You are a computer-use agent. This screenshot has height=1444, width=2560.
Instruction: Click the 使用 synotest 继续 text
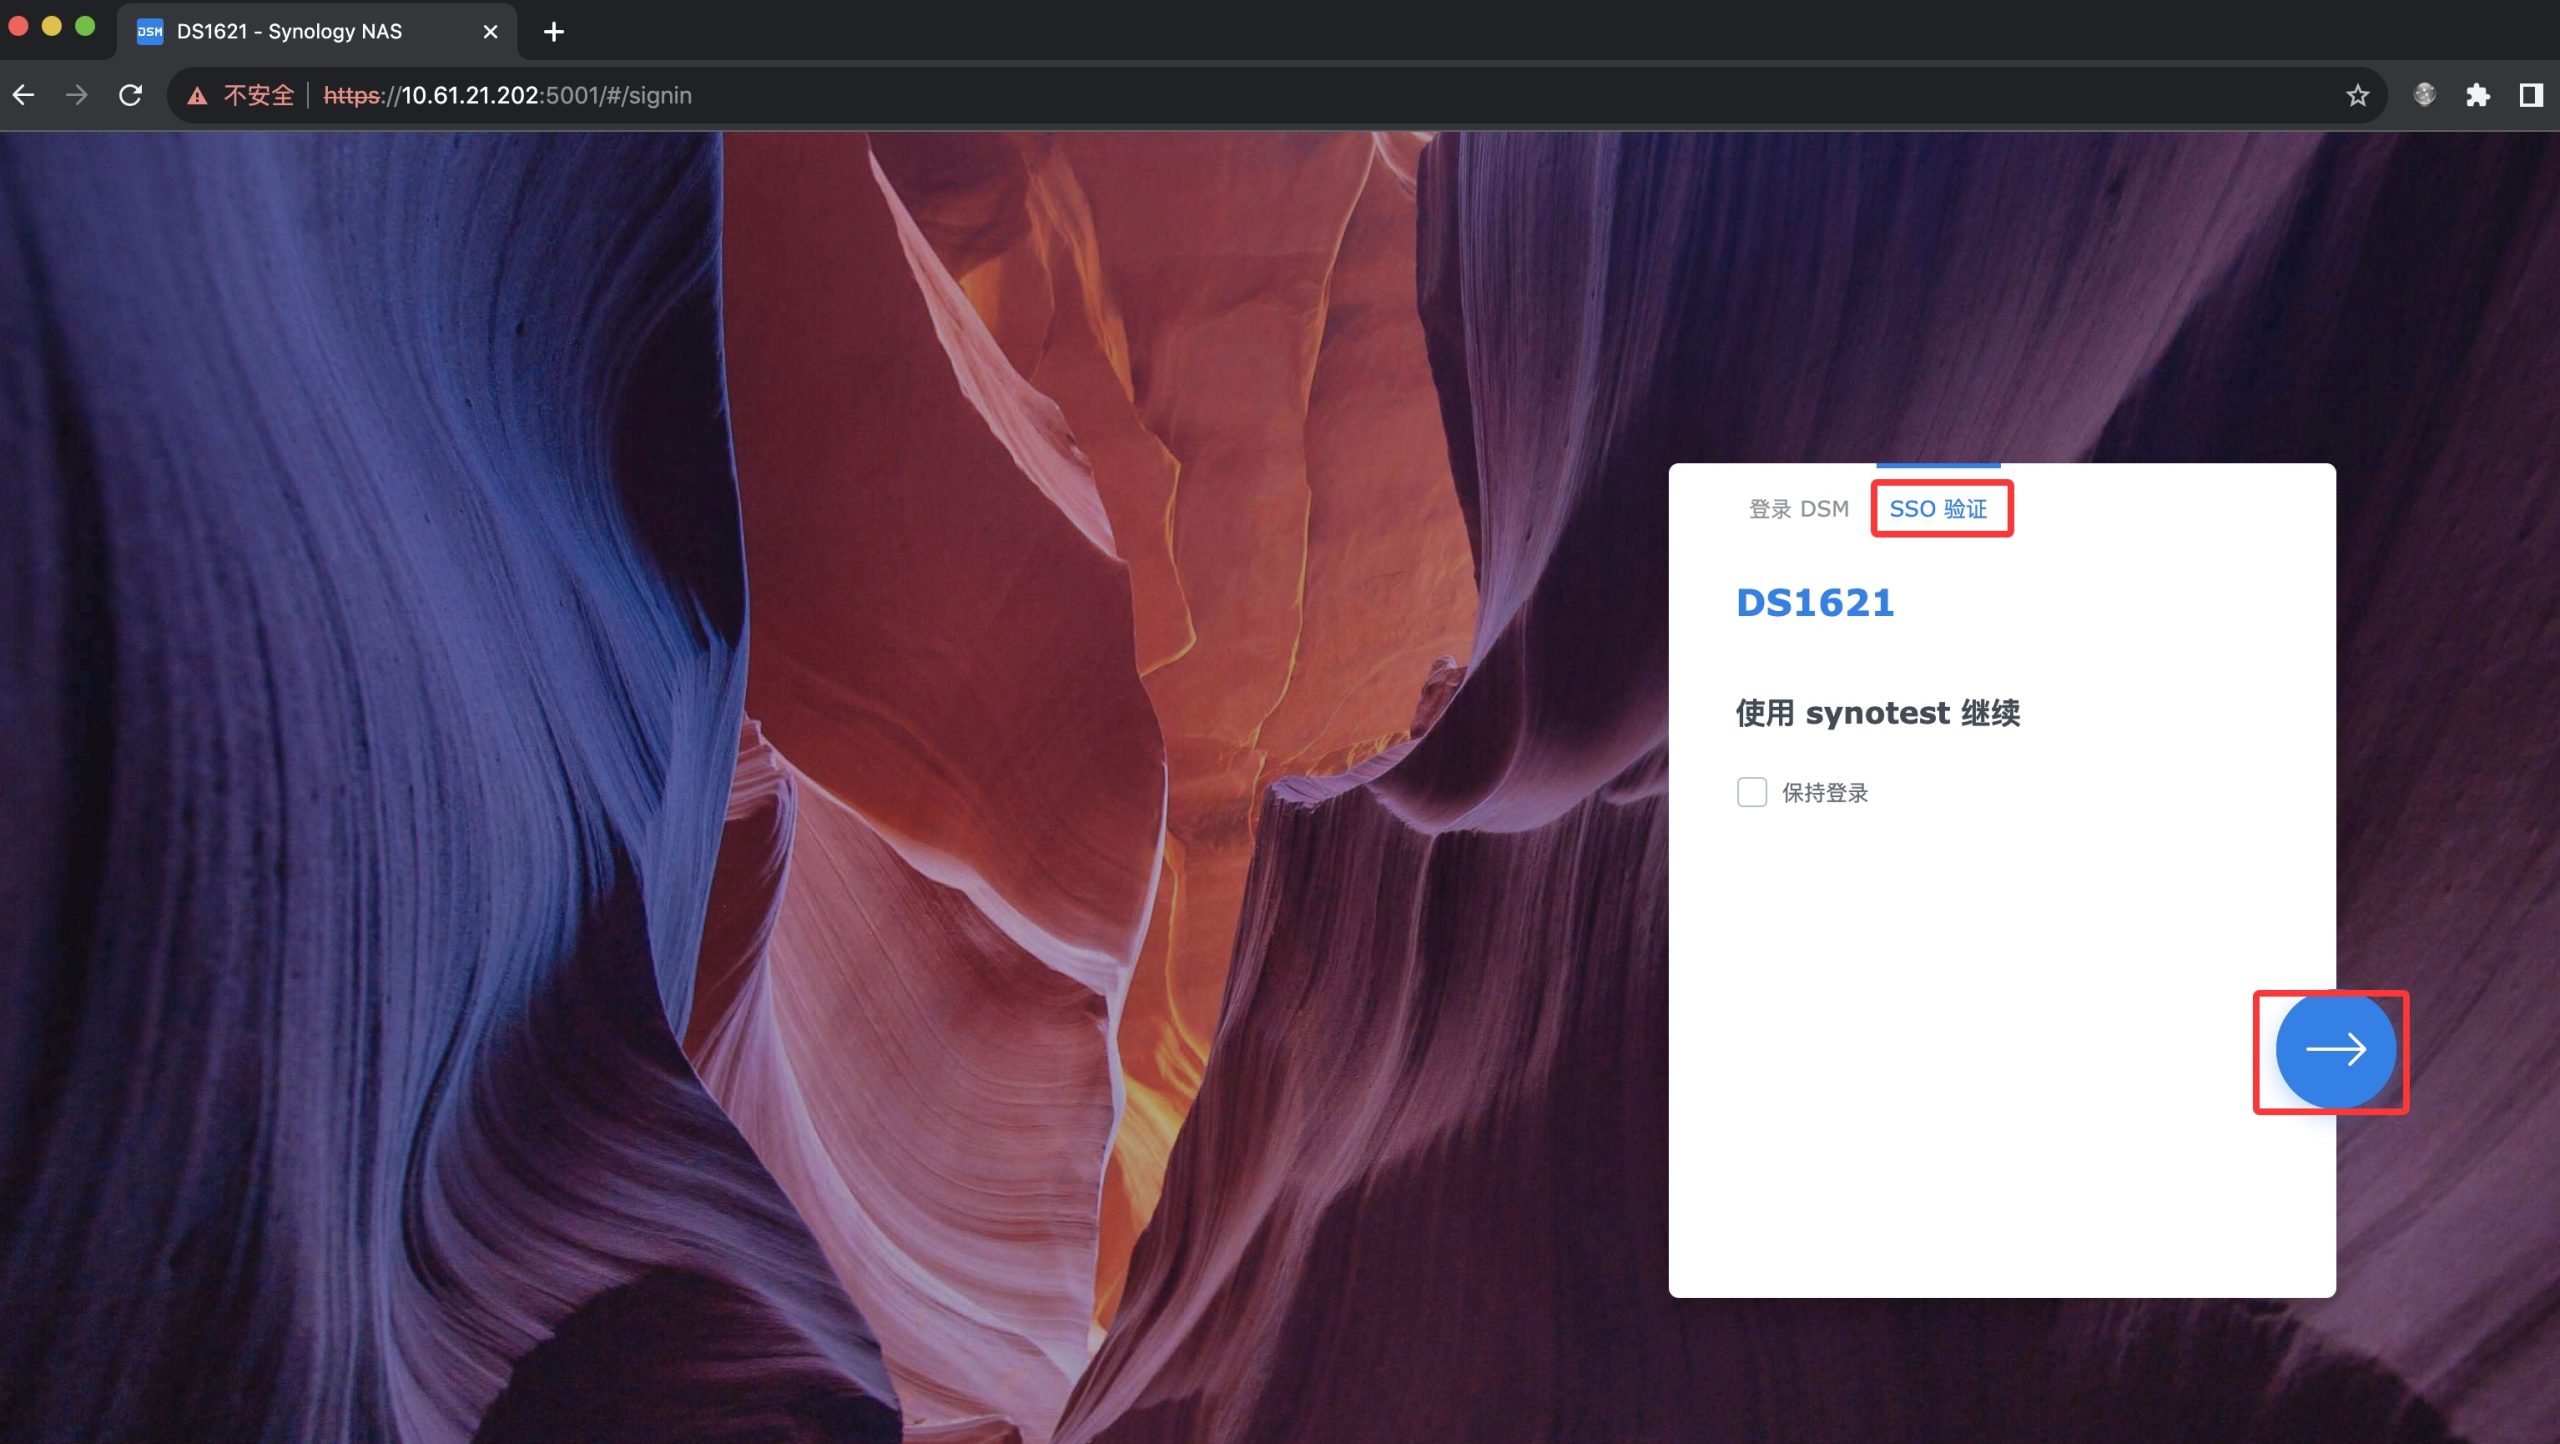click(x=1878, y=713)
